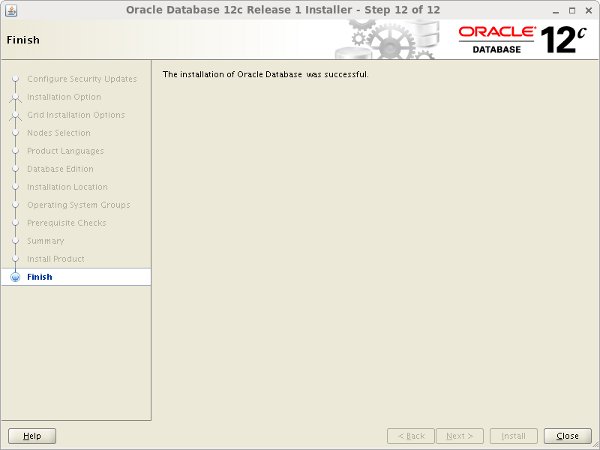Close the window via title bar X
The width and height of the screenshot is (600, 450).
(589, 11)
